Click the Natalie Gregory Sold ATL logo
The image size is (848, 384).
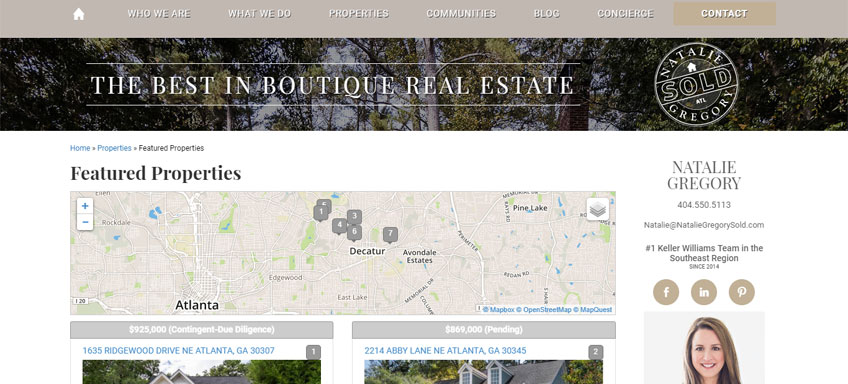click(x=696, y=84)
